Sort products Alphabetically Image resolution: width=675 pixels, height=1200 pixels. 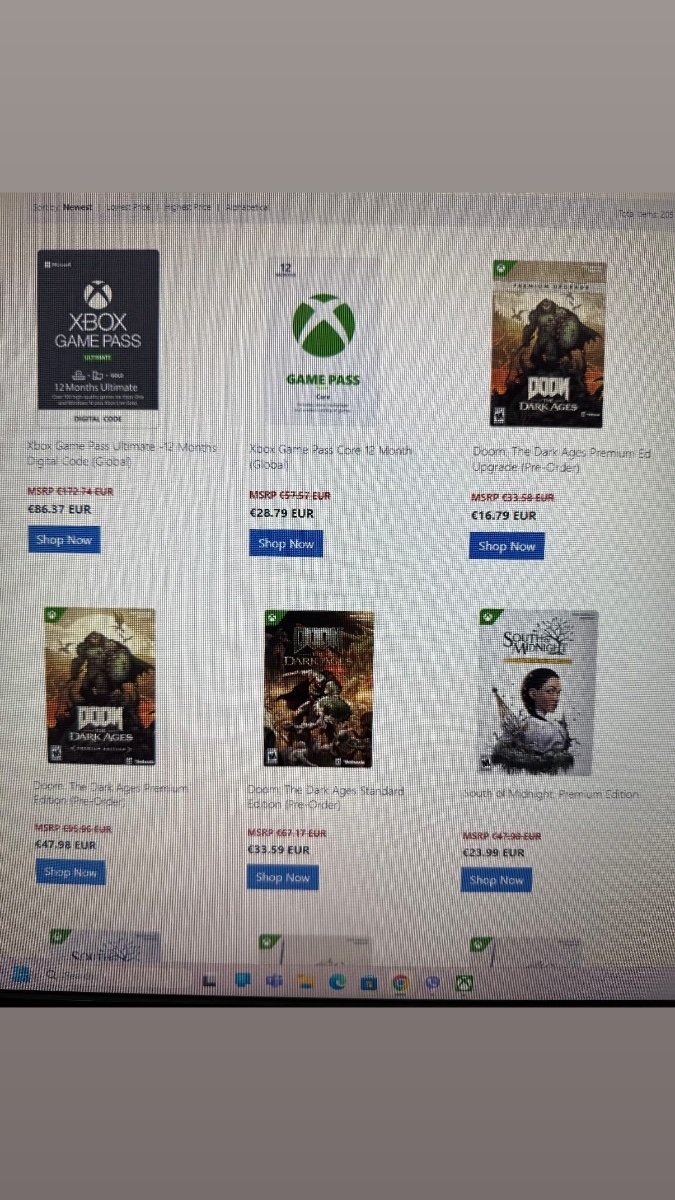[246, 207]
